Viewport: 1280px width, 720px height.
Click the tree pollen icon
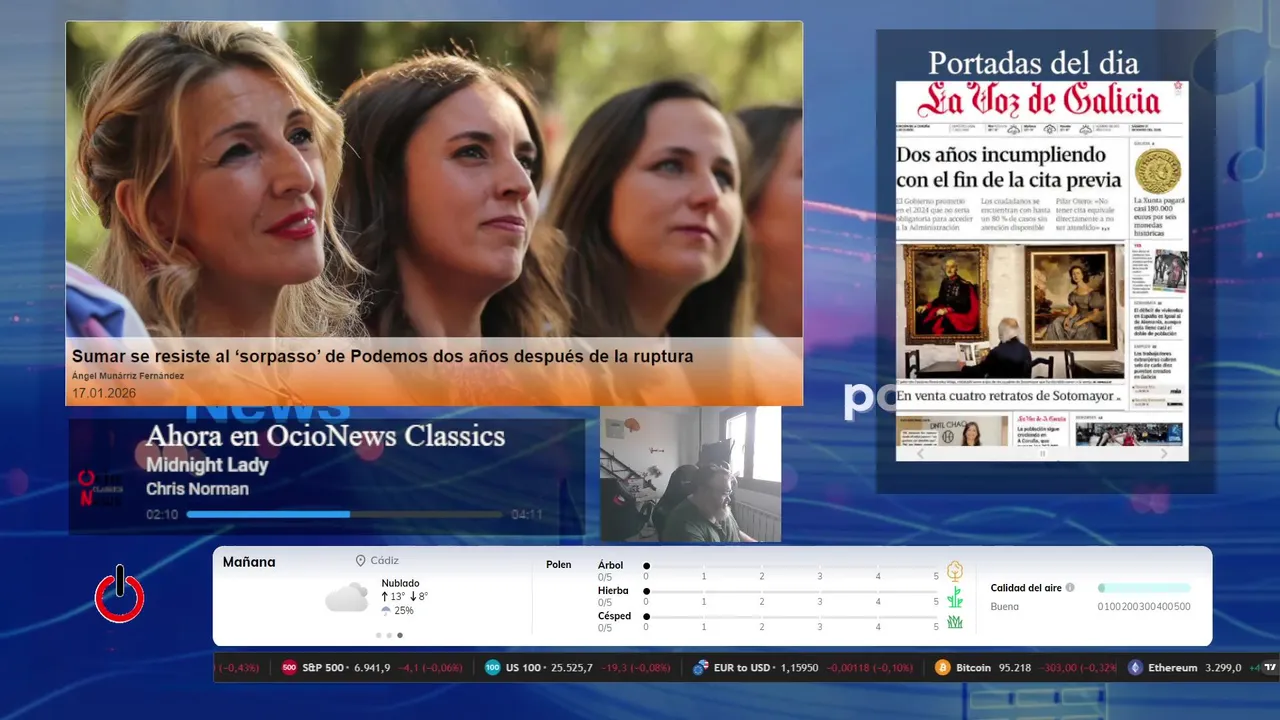coord(955,571)
